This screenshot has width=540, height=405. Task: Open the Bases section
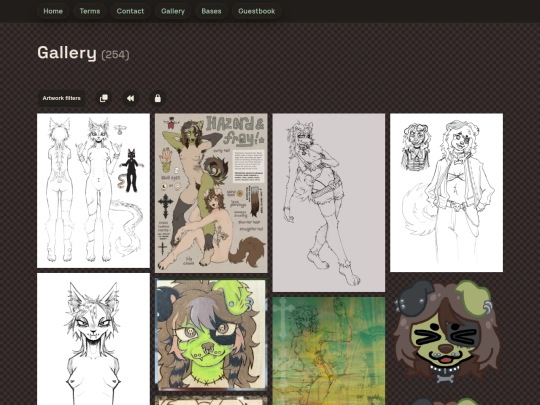pyautogui.click(x=211, y=11)
